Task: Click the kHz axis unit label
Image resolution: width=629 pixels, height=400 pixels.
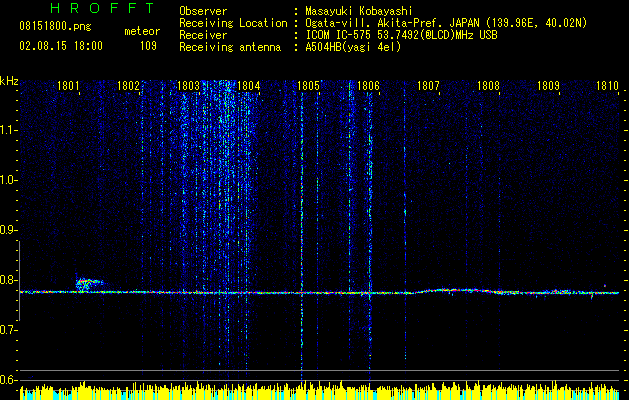Action: pos(9,81)
